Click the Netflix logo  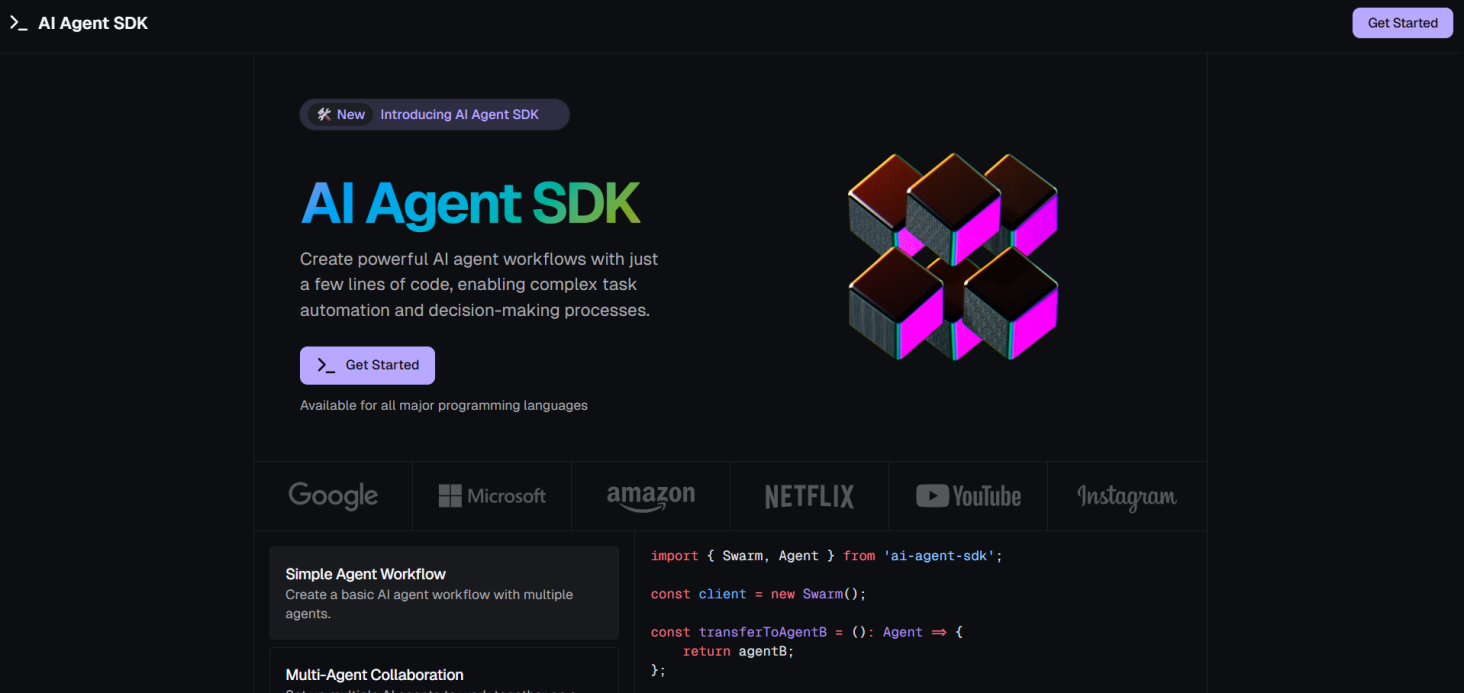[x=809, y=496]
